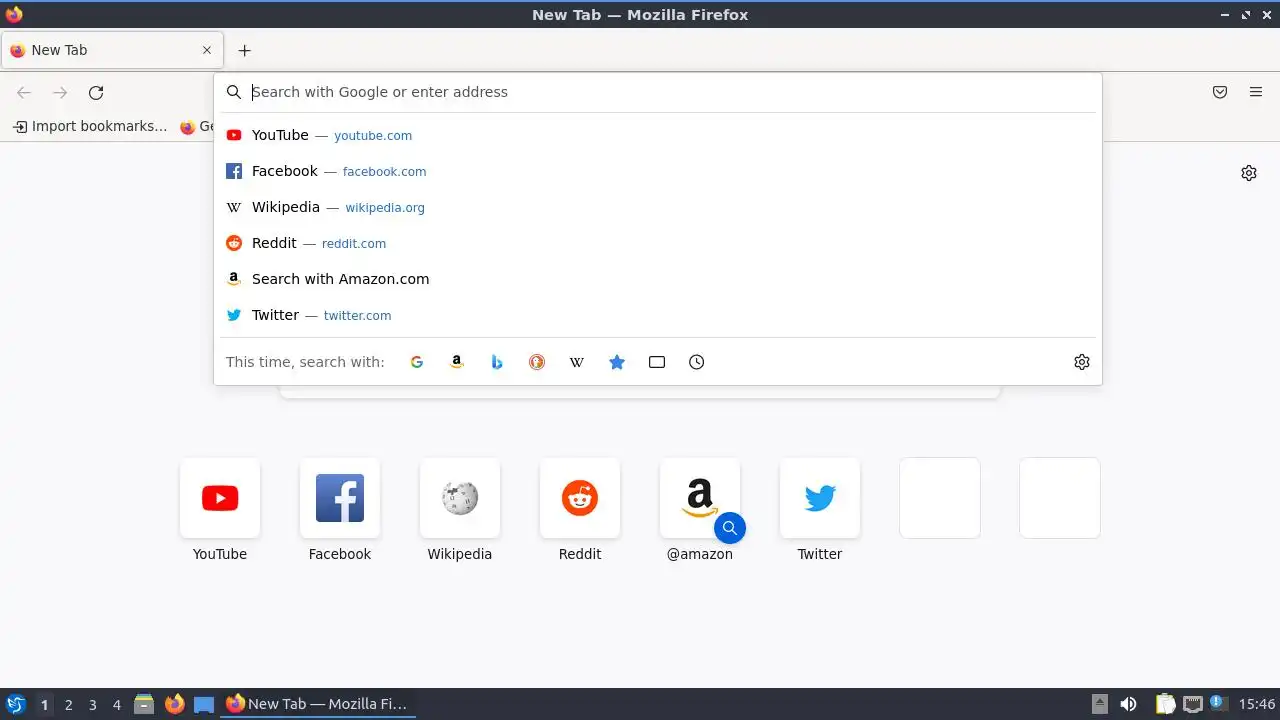Launch Firefox from taskbar quick launch
This screenshot has height=720, width=1280.
point(174,704)
